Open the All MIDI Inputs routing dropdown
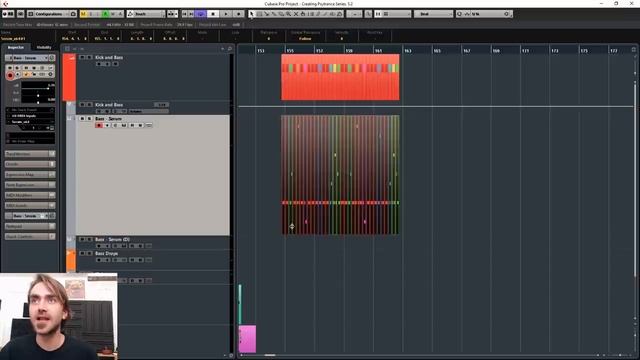The width and height of the screenshot is (640, 360). point(30,116)
